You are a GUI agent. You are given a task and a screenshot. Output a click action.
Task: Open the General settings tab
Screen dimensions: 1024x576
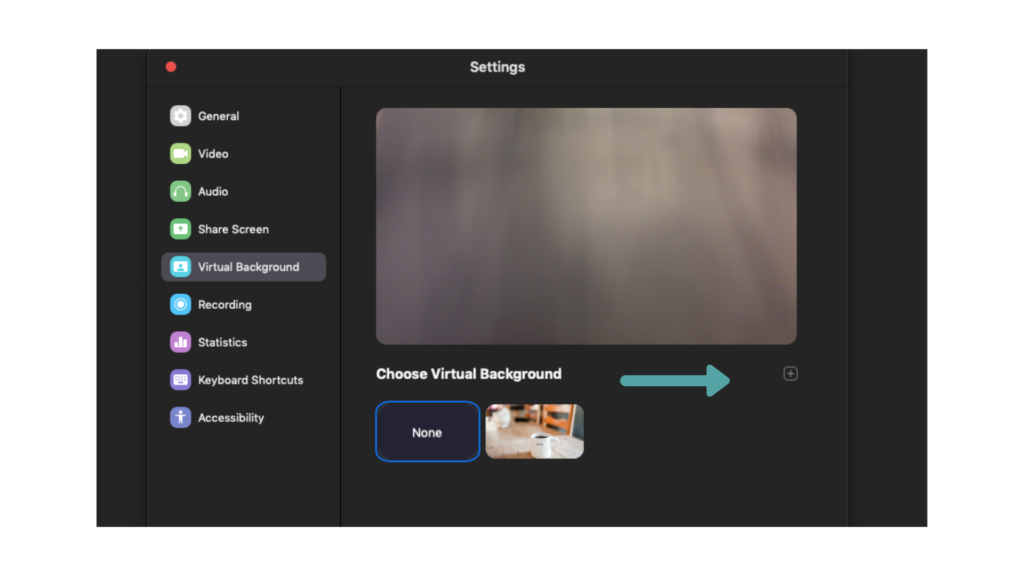pos(218,116)
